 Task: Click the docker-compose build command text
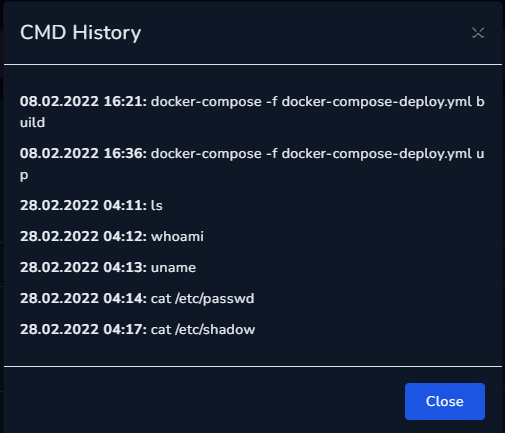tap(318, 102)
